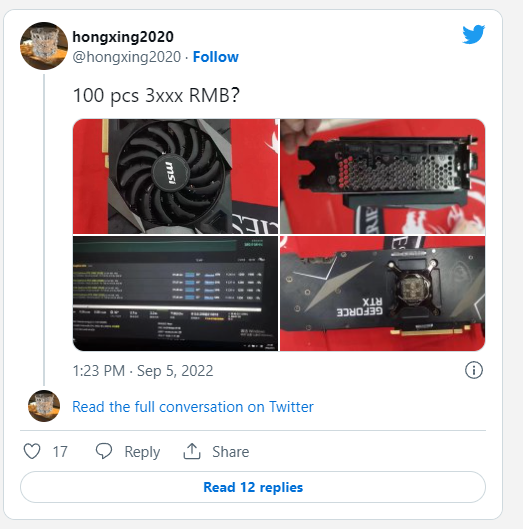Click the reply speech bubble icon
523x529 pixels.
[104, 451]
